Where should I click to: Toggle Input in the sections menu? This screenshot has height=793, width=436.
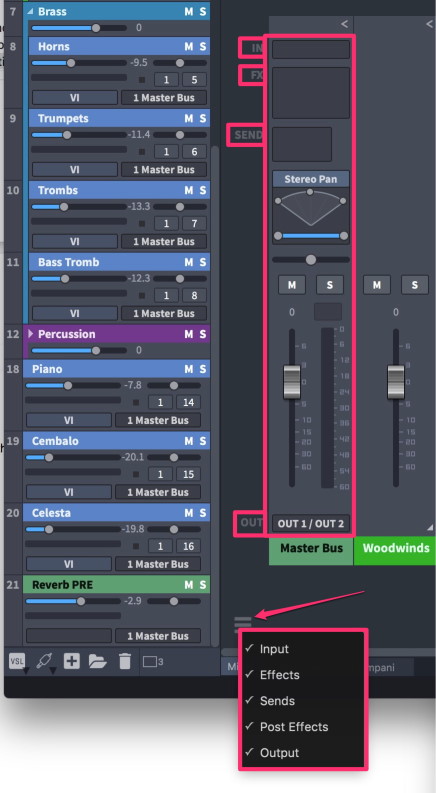(274, 649)
